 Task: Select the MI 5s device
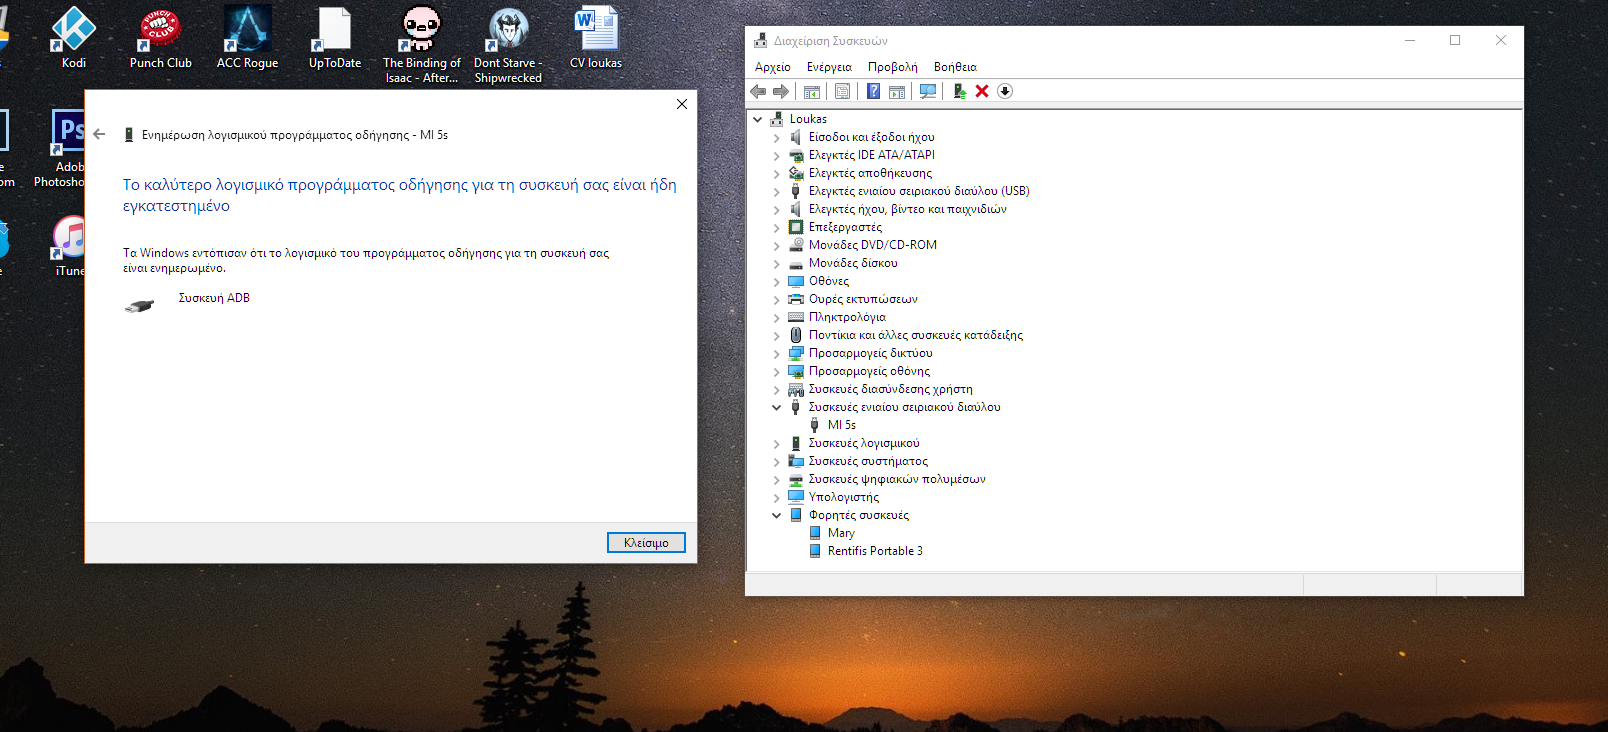pyautogui.click(x=841, y=425)
